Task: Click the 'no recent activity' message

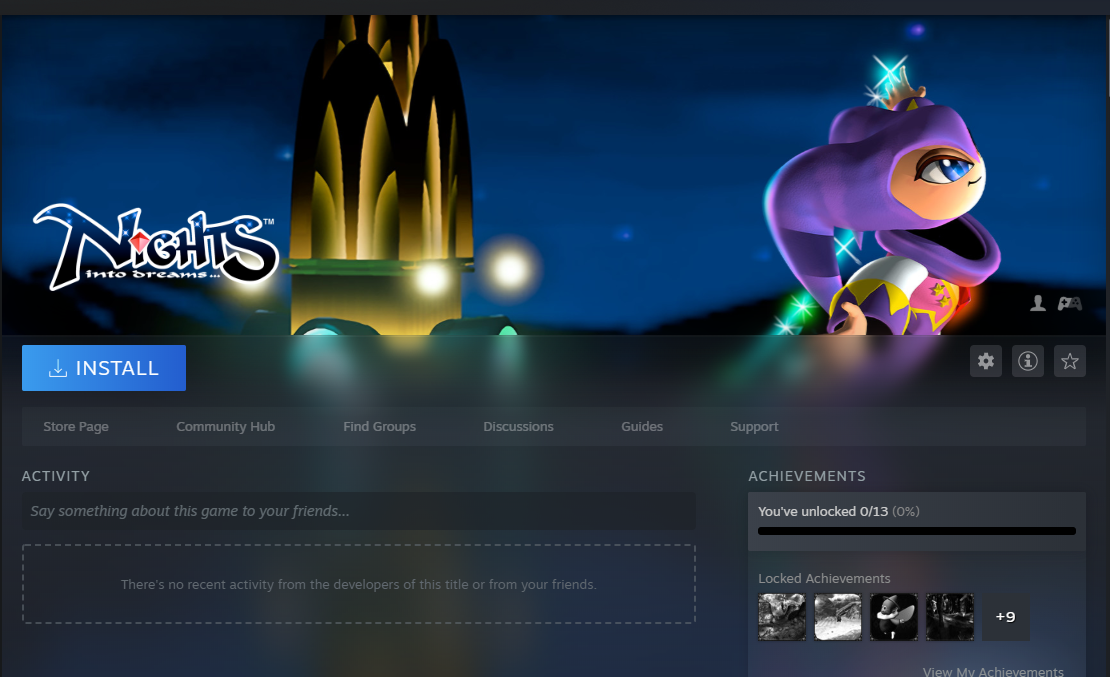Action: [x=358, y=584]
